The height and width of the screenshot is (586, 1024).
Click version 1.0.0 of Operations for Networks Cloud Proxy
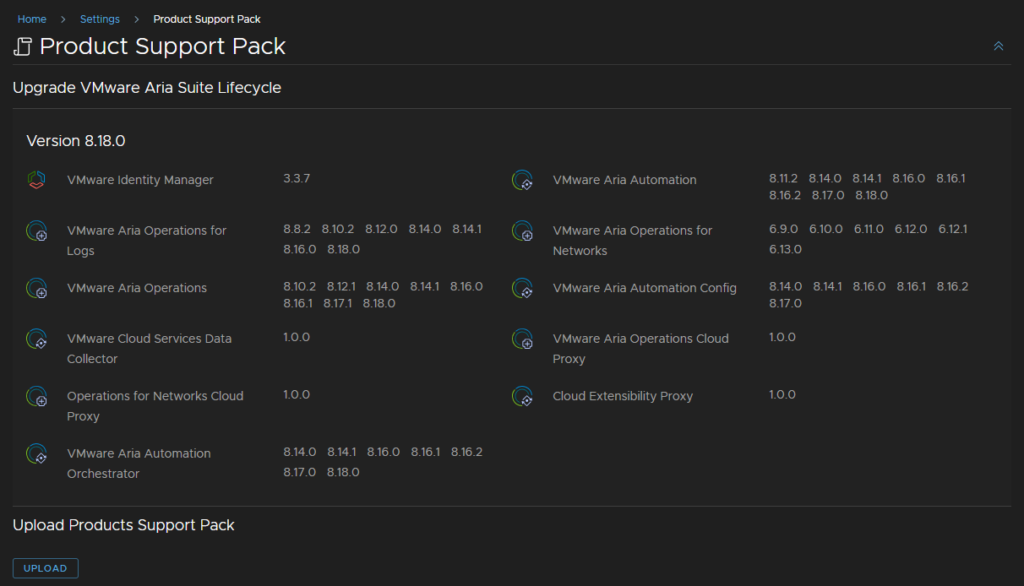tap(296, 395)
